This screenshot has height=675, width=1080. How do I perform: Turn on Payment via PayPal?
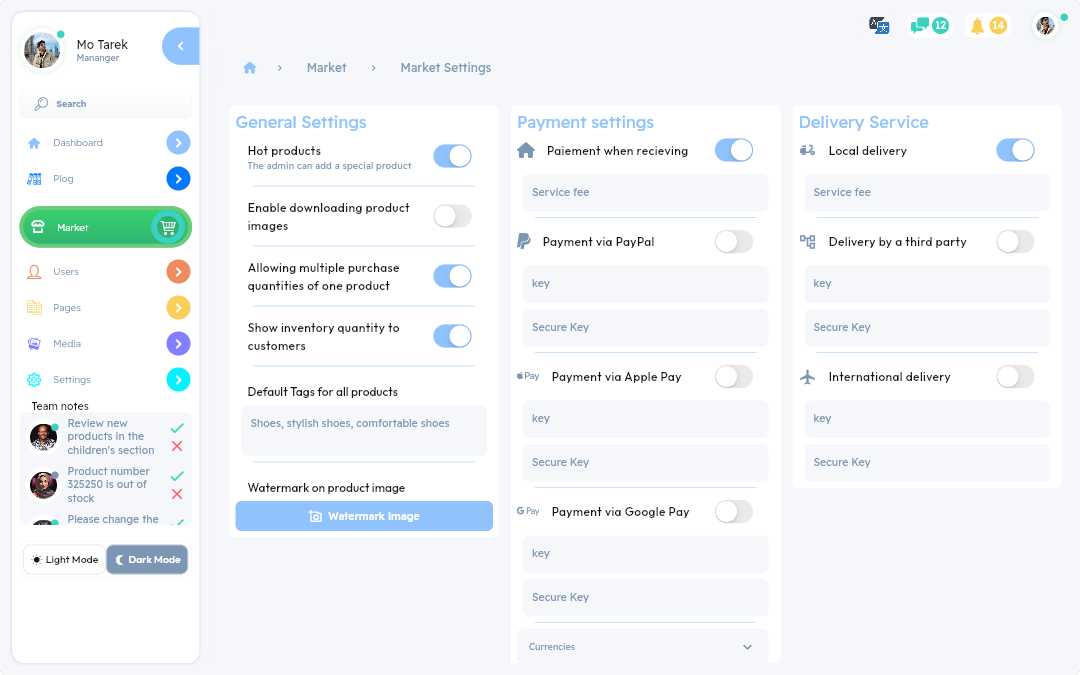[733, 241]
